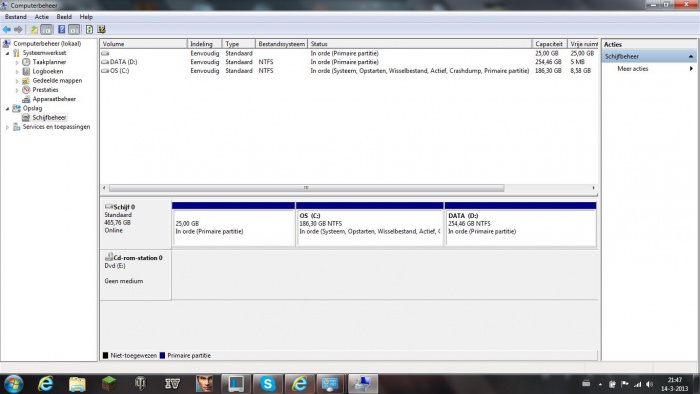700x394 pixels.
Task: Launch World of Tanks shield icon
Action: tap(141, 384)
